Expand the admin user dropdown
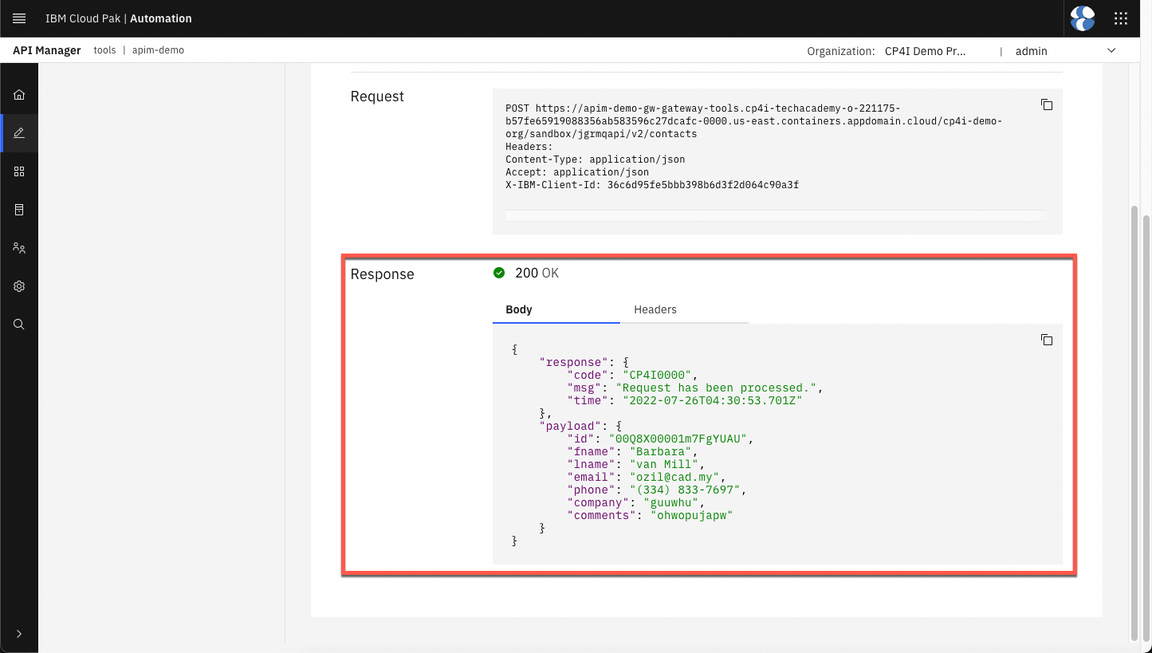 (x=1111, y=51)
